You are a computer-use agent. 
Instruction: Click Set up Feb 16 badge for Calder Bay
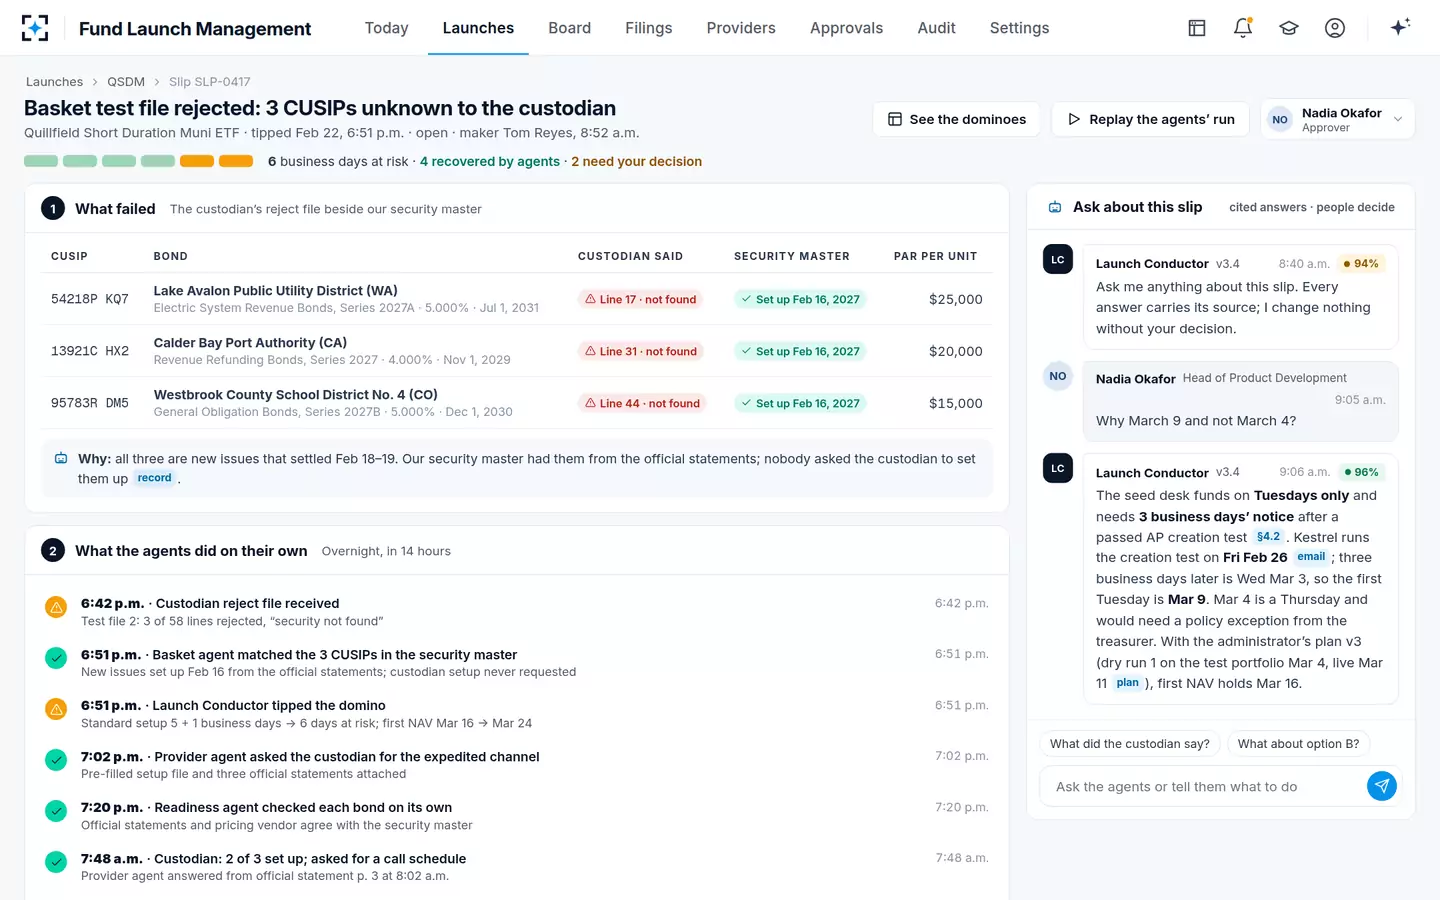800,351
